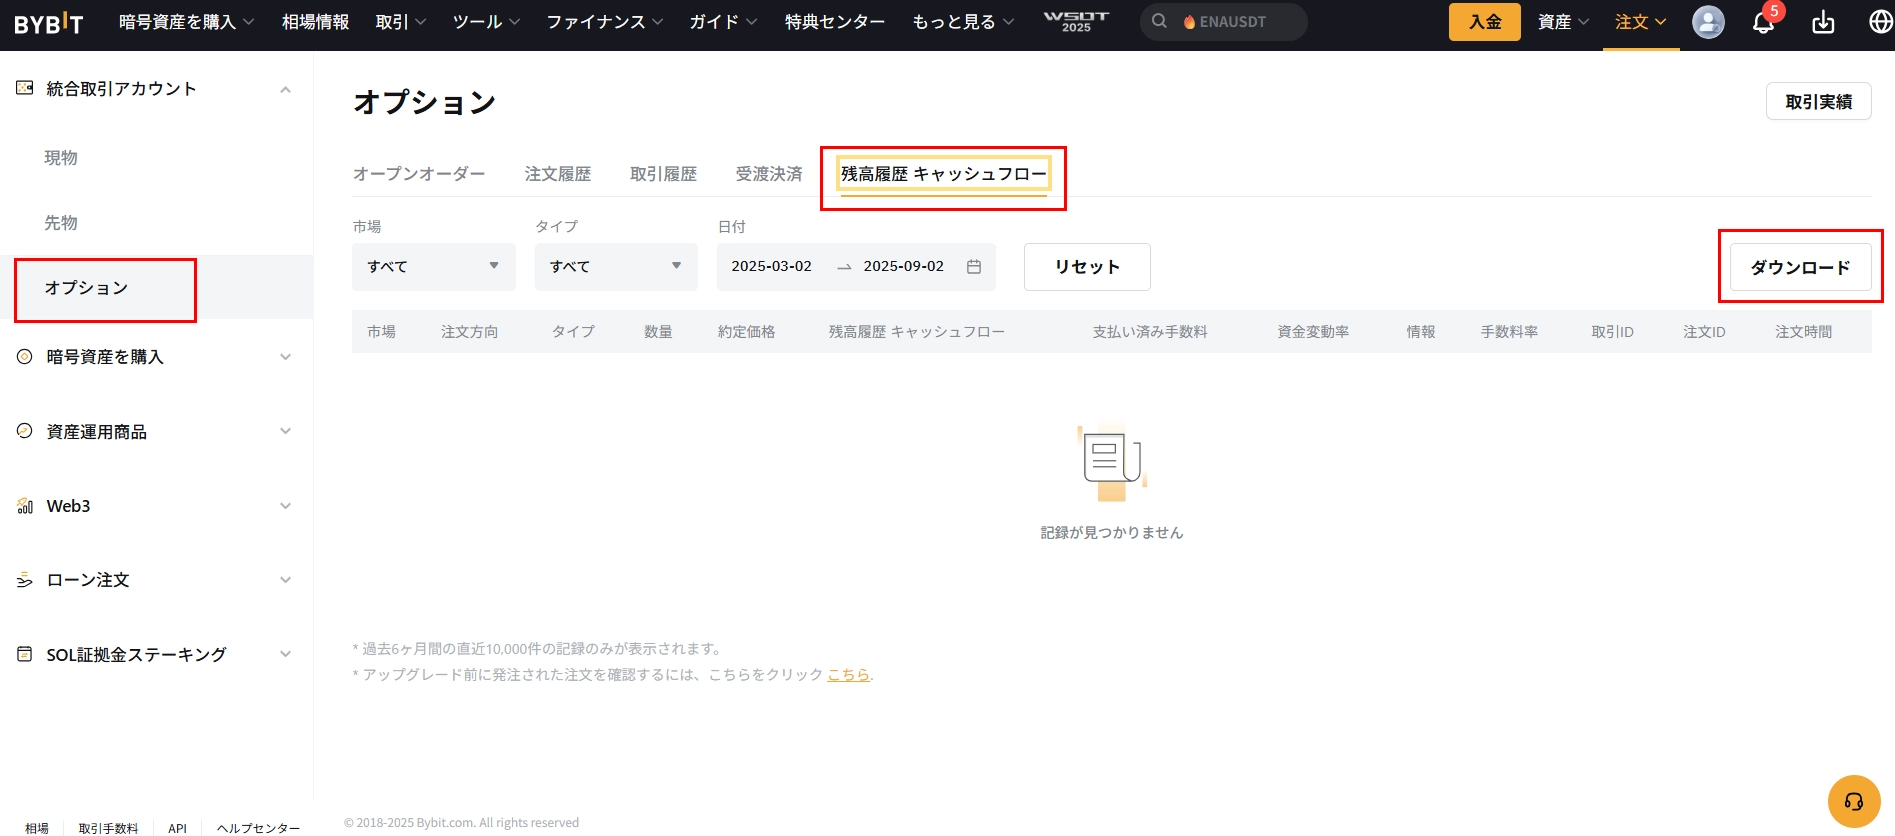Image resolution: width=1895 pixels, height=836 pixels.
Task: Open the ガイド top menu
Action: [x=723, y=22]
